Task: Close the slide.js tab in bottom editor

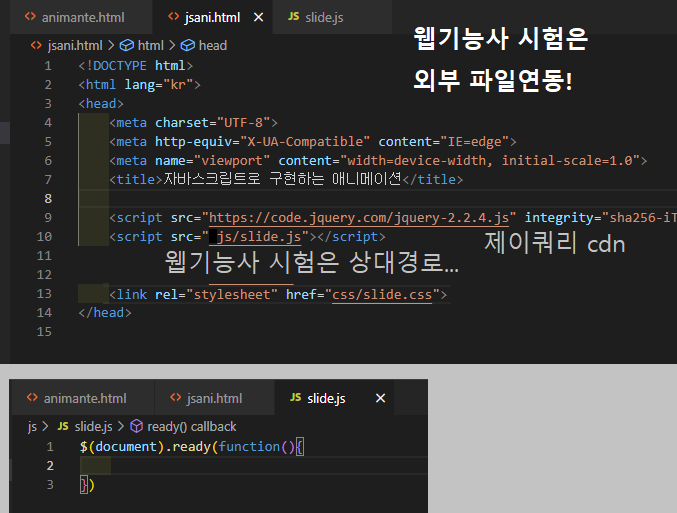Action: (x=380, y=398)
